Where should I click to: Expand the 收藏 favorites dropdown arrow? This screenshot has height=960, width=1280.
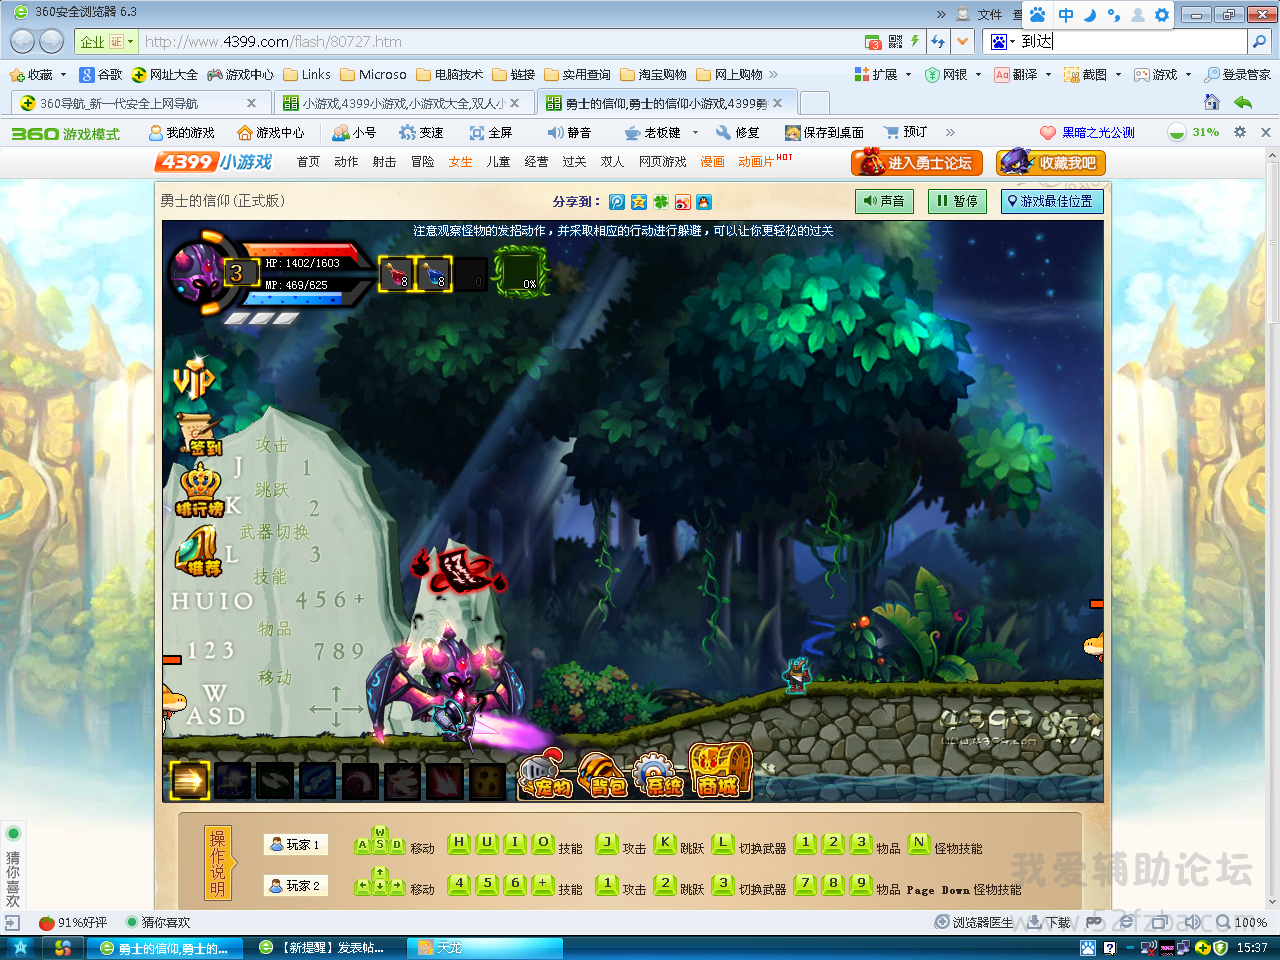coord(63,74)
